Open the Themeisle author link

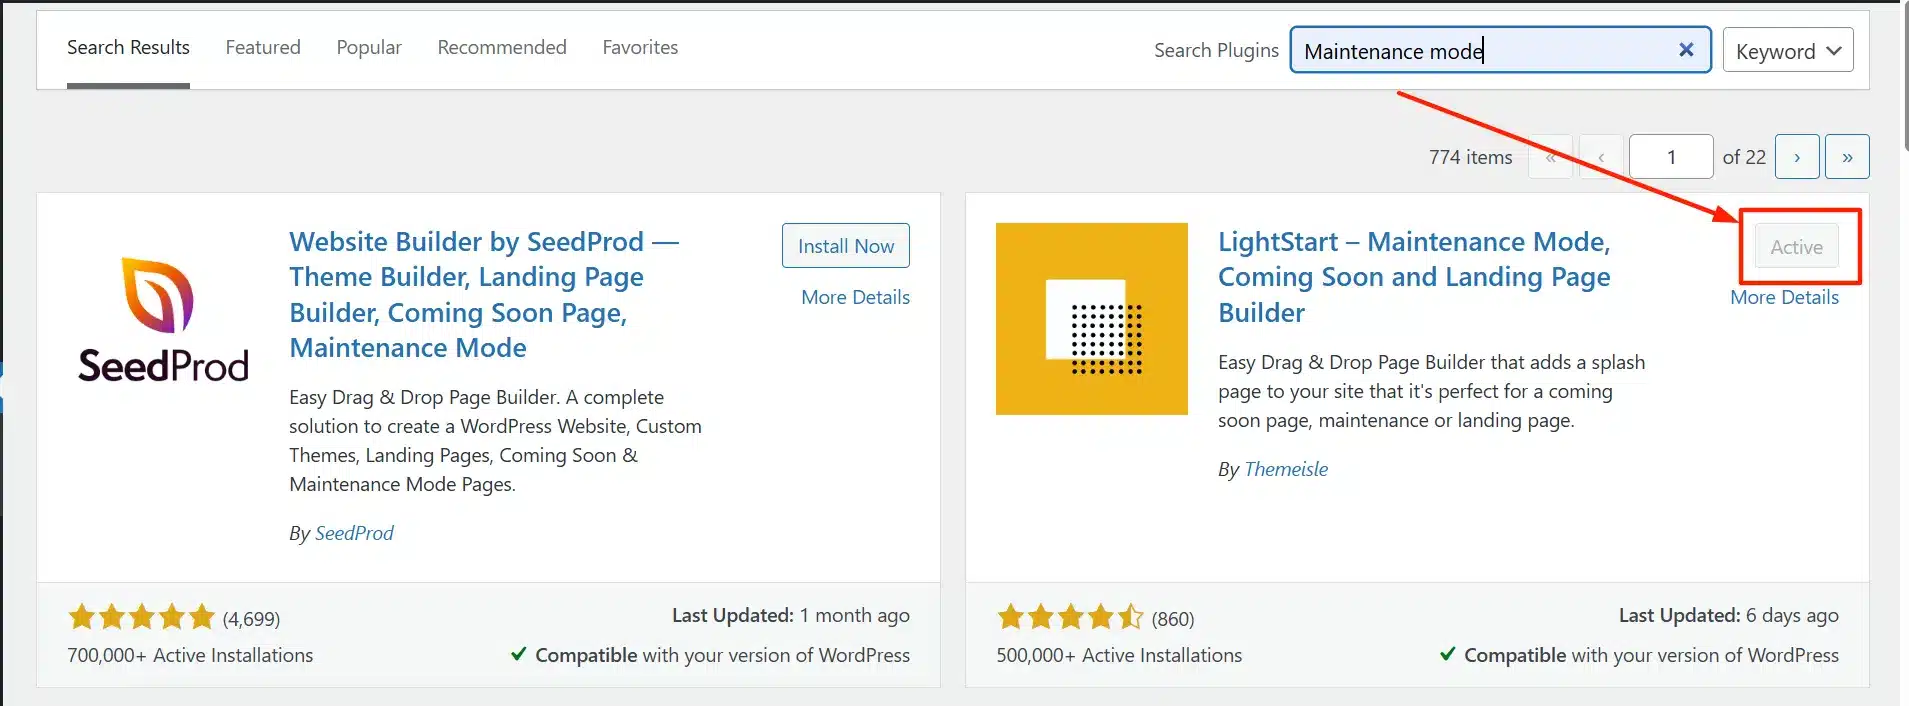(1286, 469)
